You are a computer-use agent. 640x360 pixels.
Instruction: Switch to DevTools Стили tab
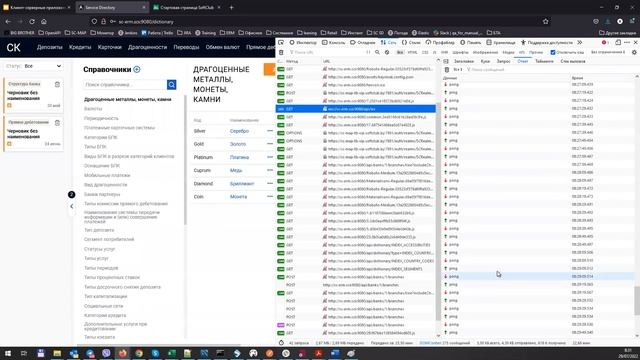tap(411, 42)
